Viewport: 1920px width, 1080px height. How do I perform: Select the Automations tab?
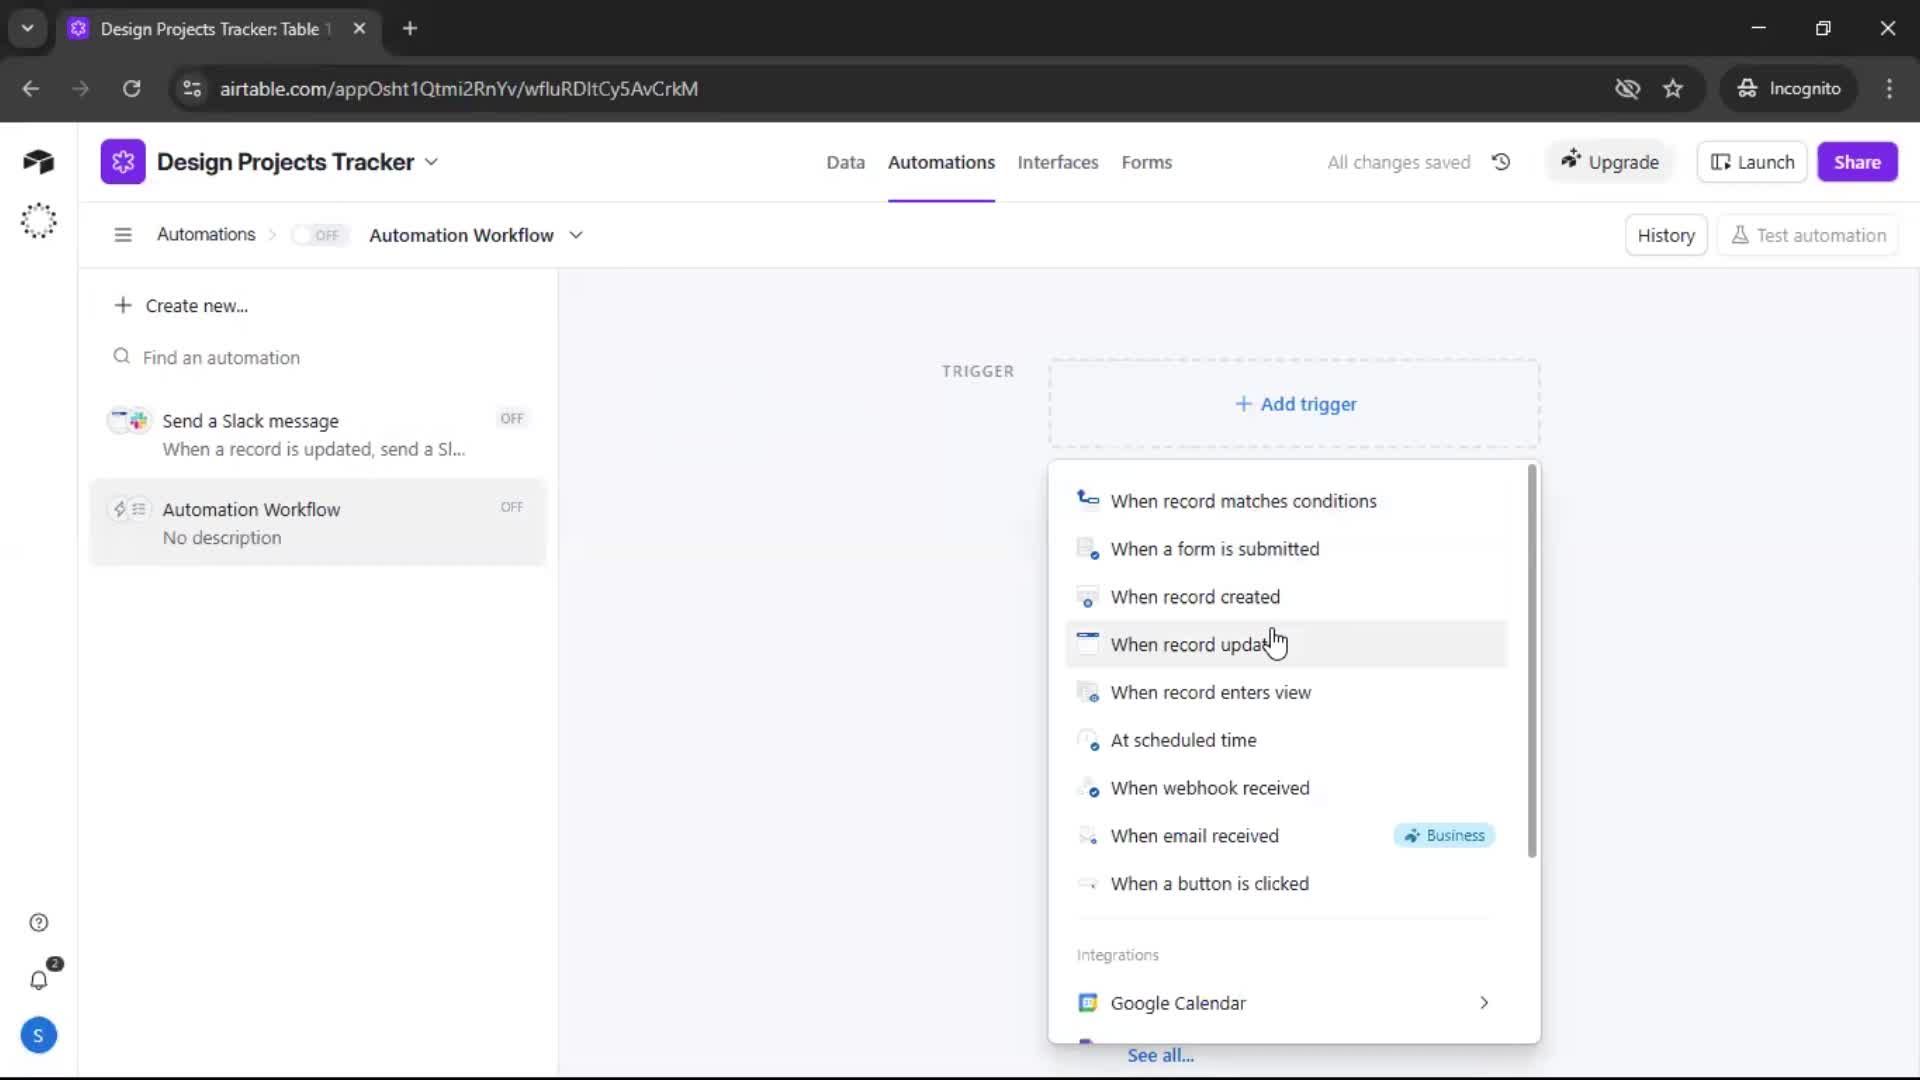tap(941, 162)
